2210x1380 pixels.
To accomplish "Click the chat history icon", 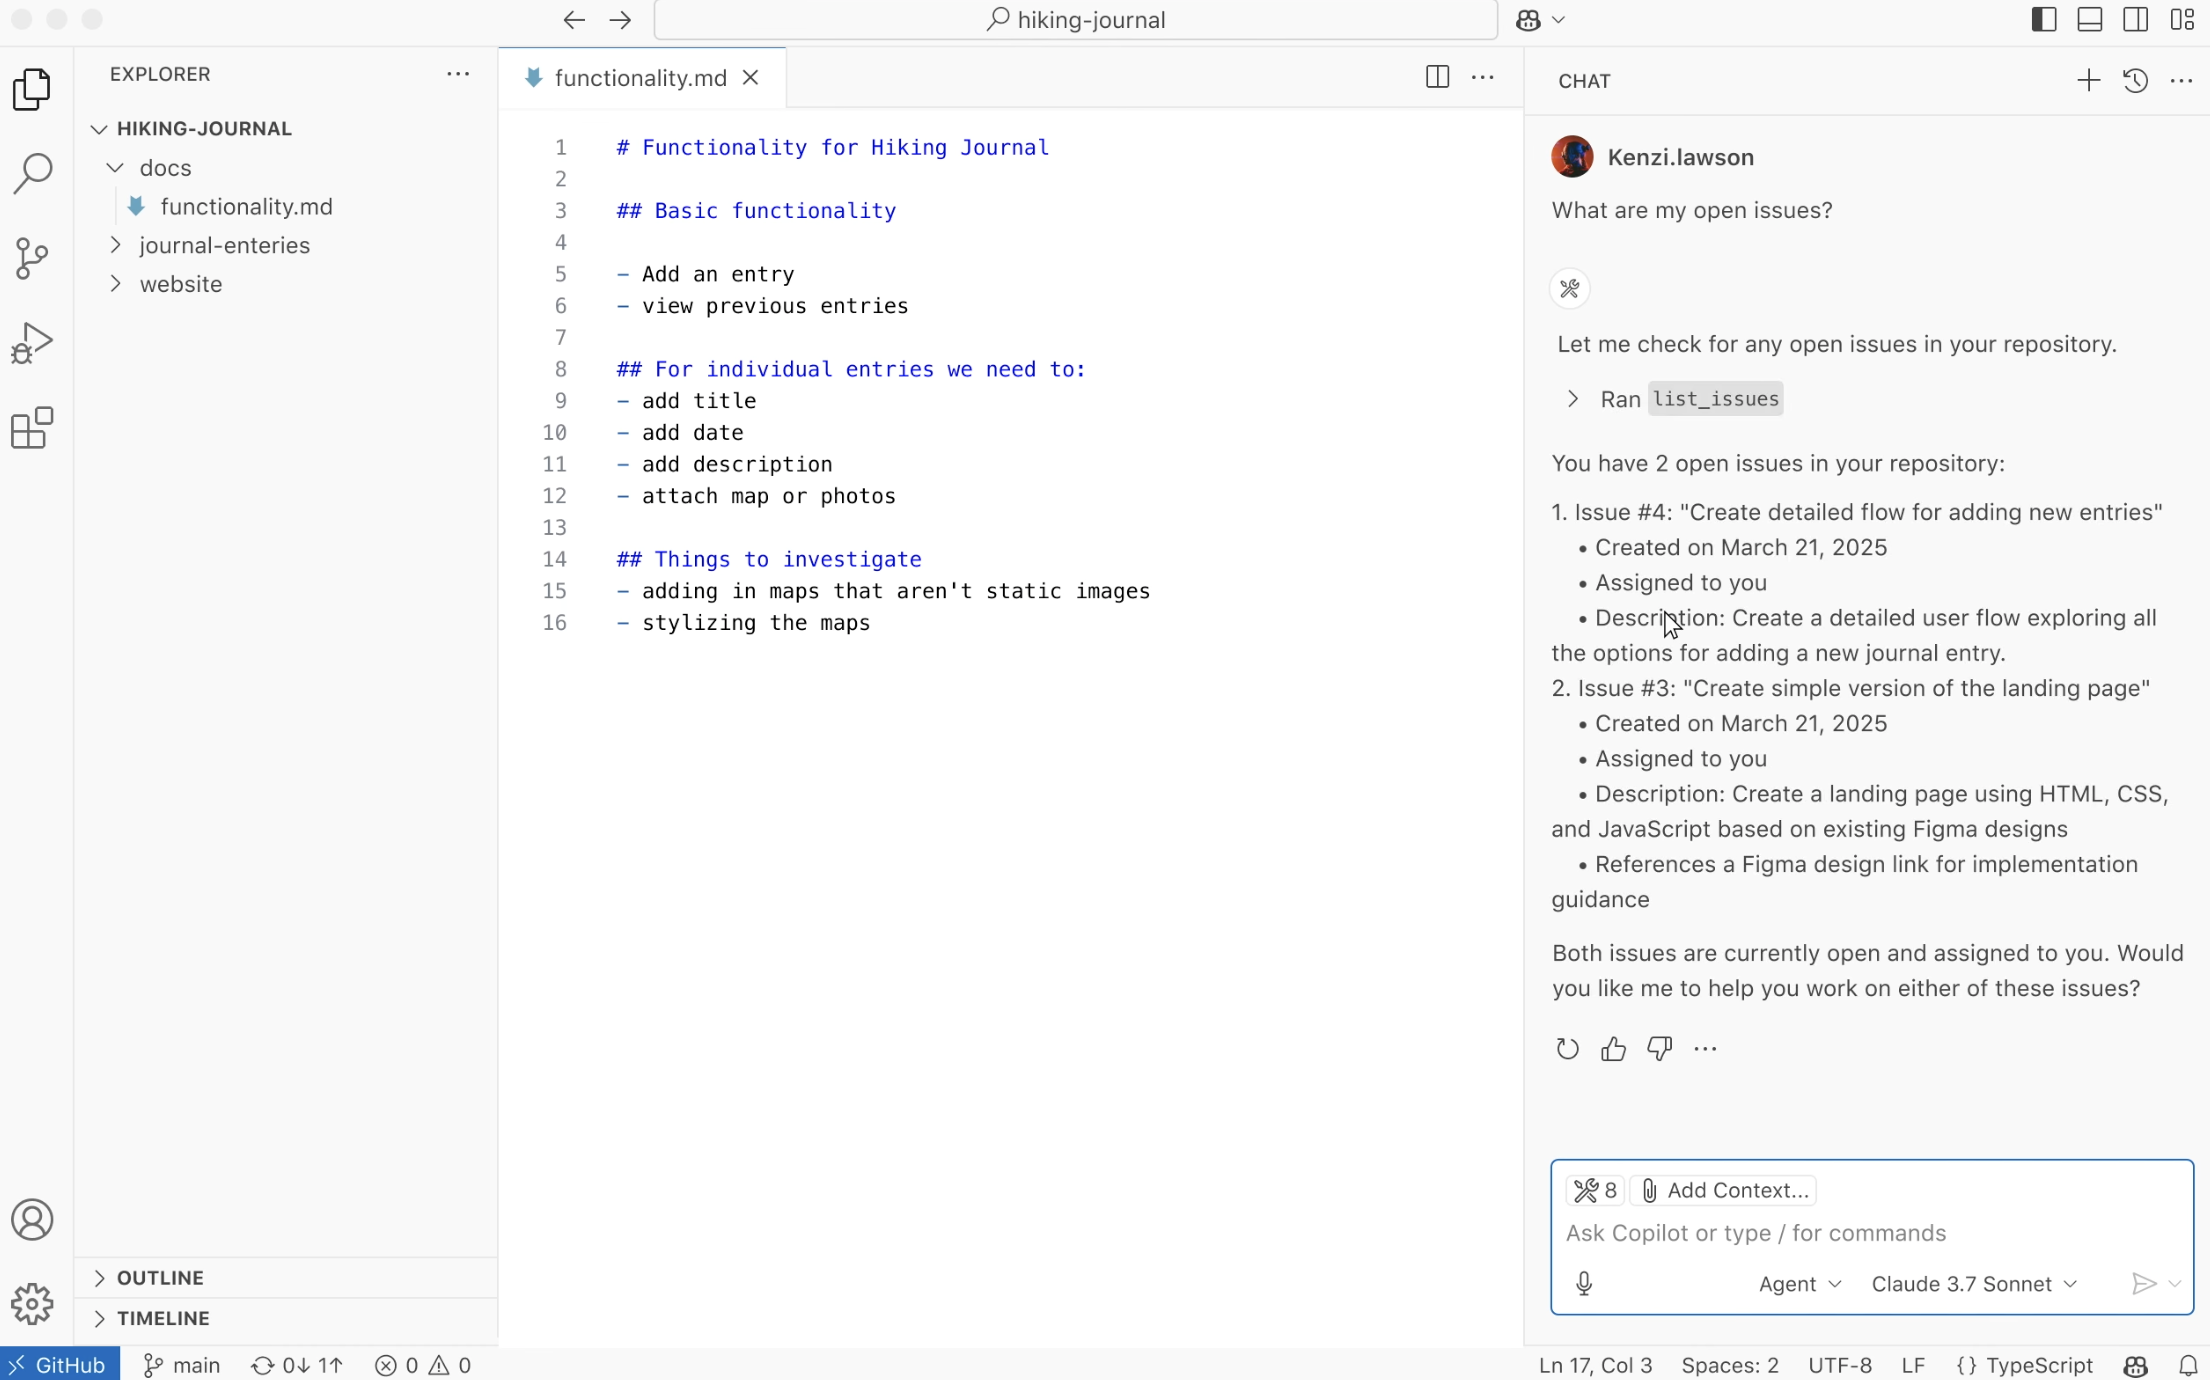I will (x=2135, y=81).
